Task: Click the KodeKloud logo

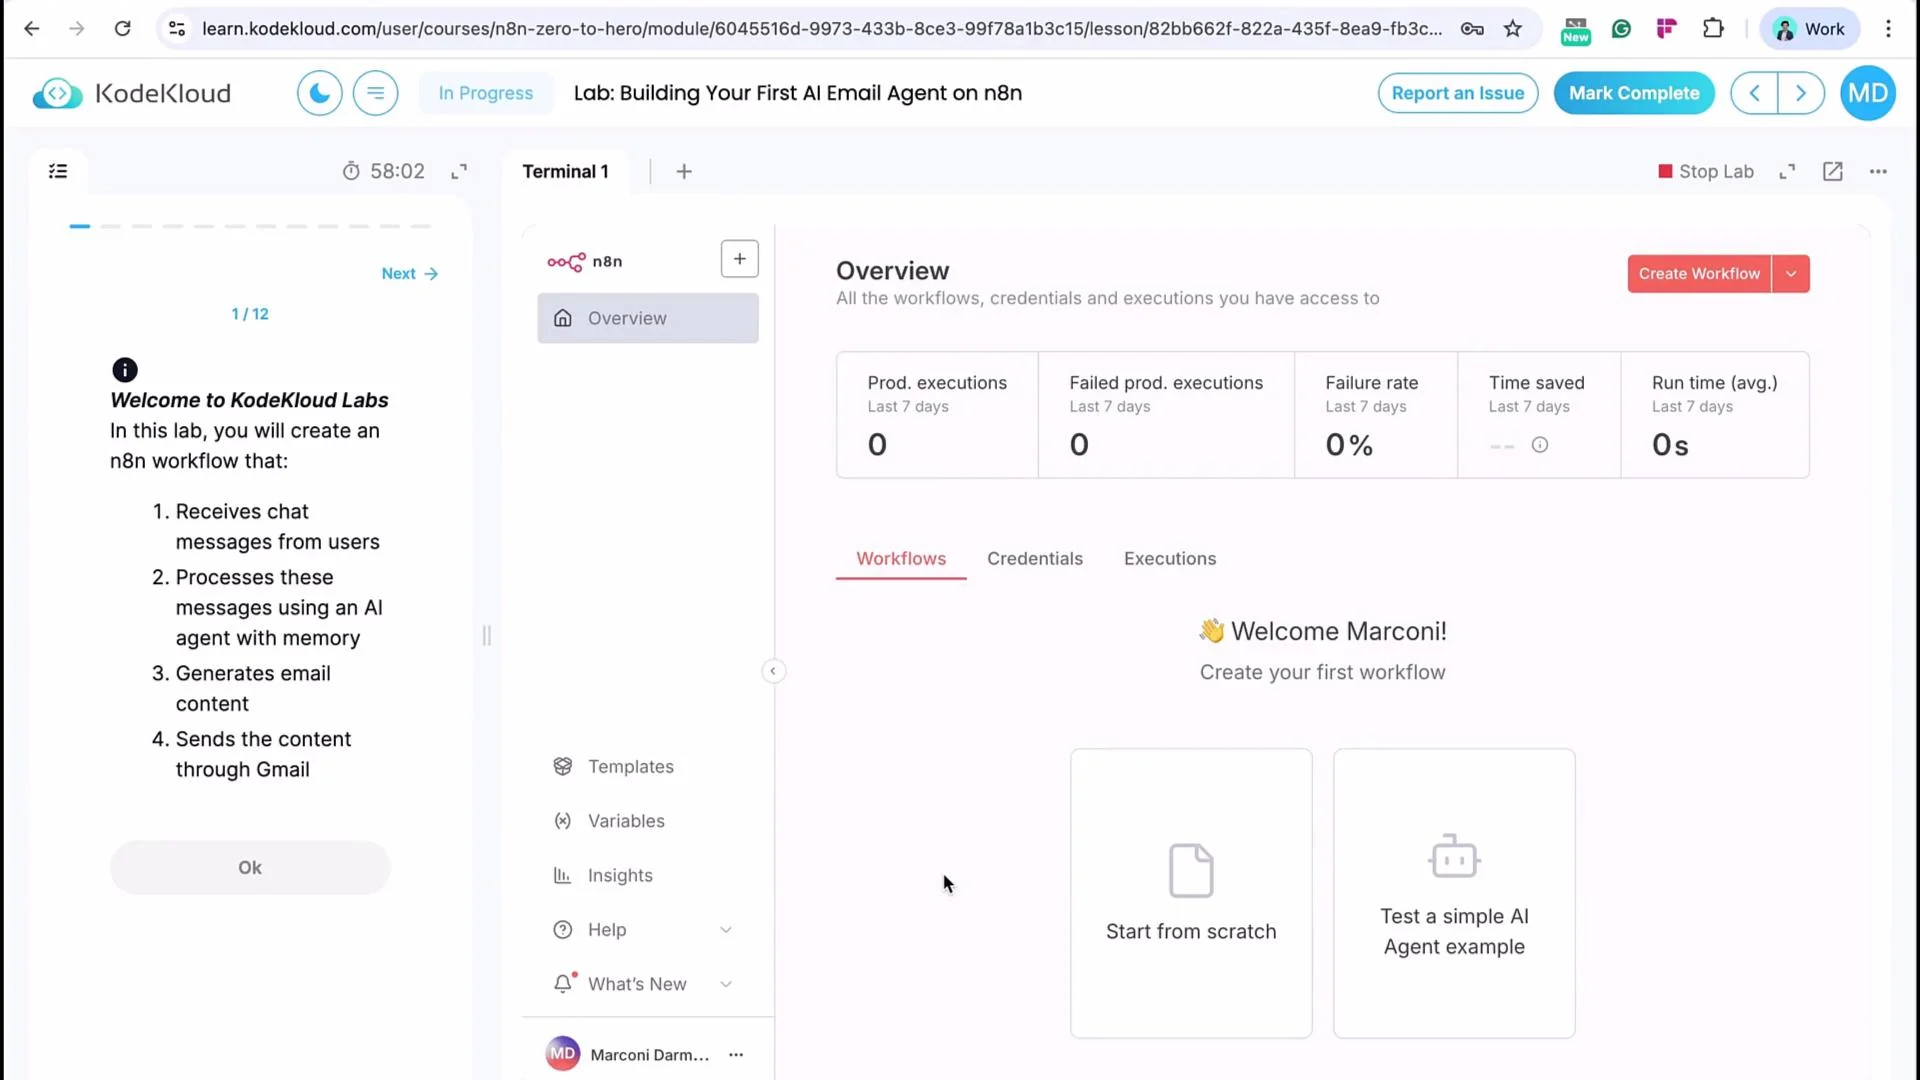Action: pos(132,93)
